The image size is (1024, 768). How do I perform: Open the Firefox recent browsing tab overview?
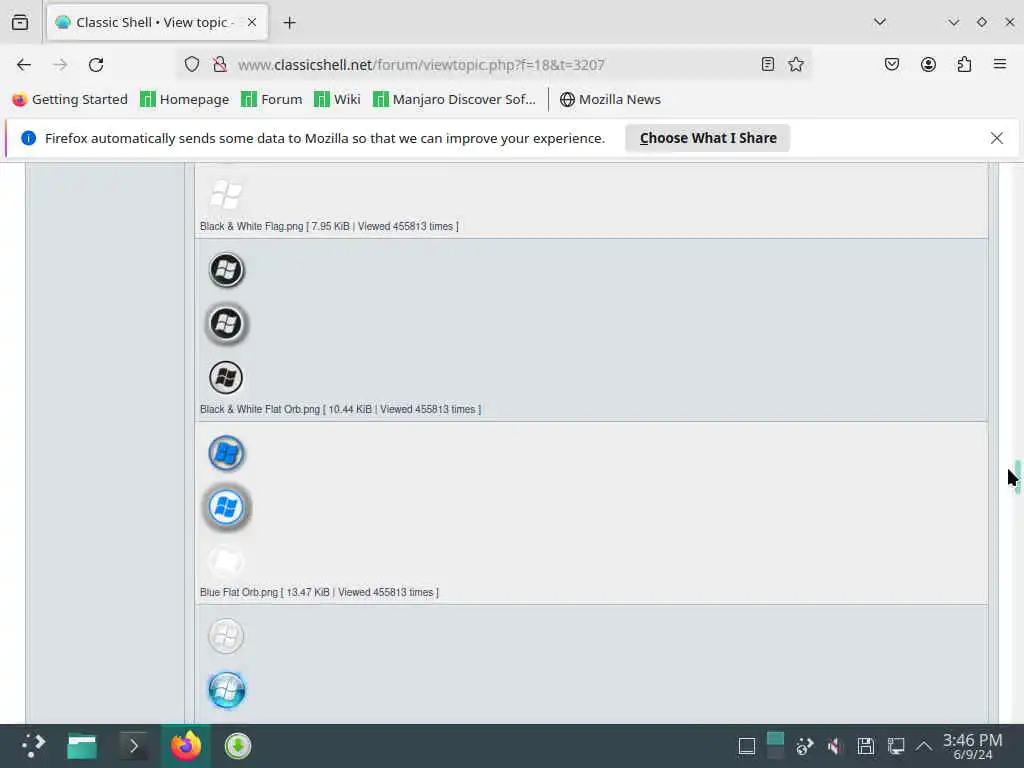point(20,22)
